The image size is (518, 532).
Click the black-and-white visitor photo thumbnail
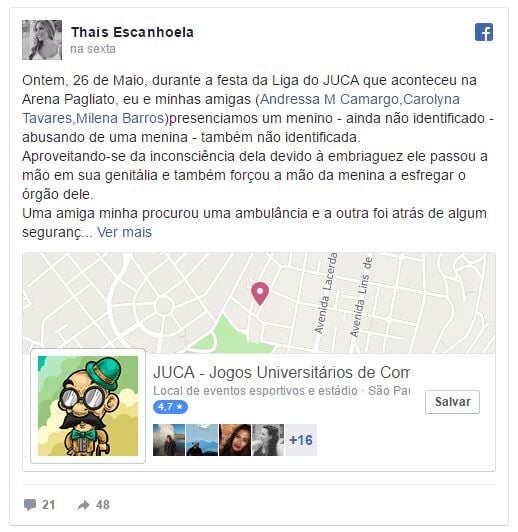coord(268,440)
